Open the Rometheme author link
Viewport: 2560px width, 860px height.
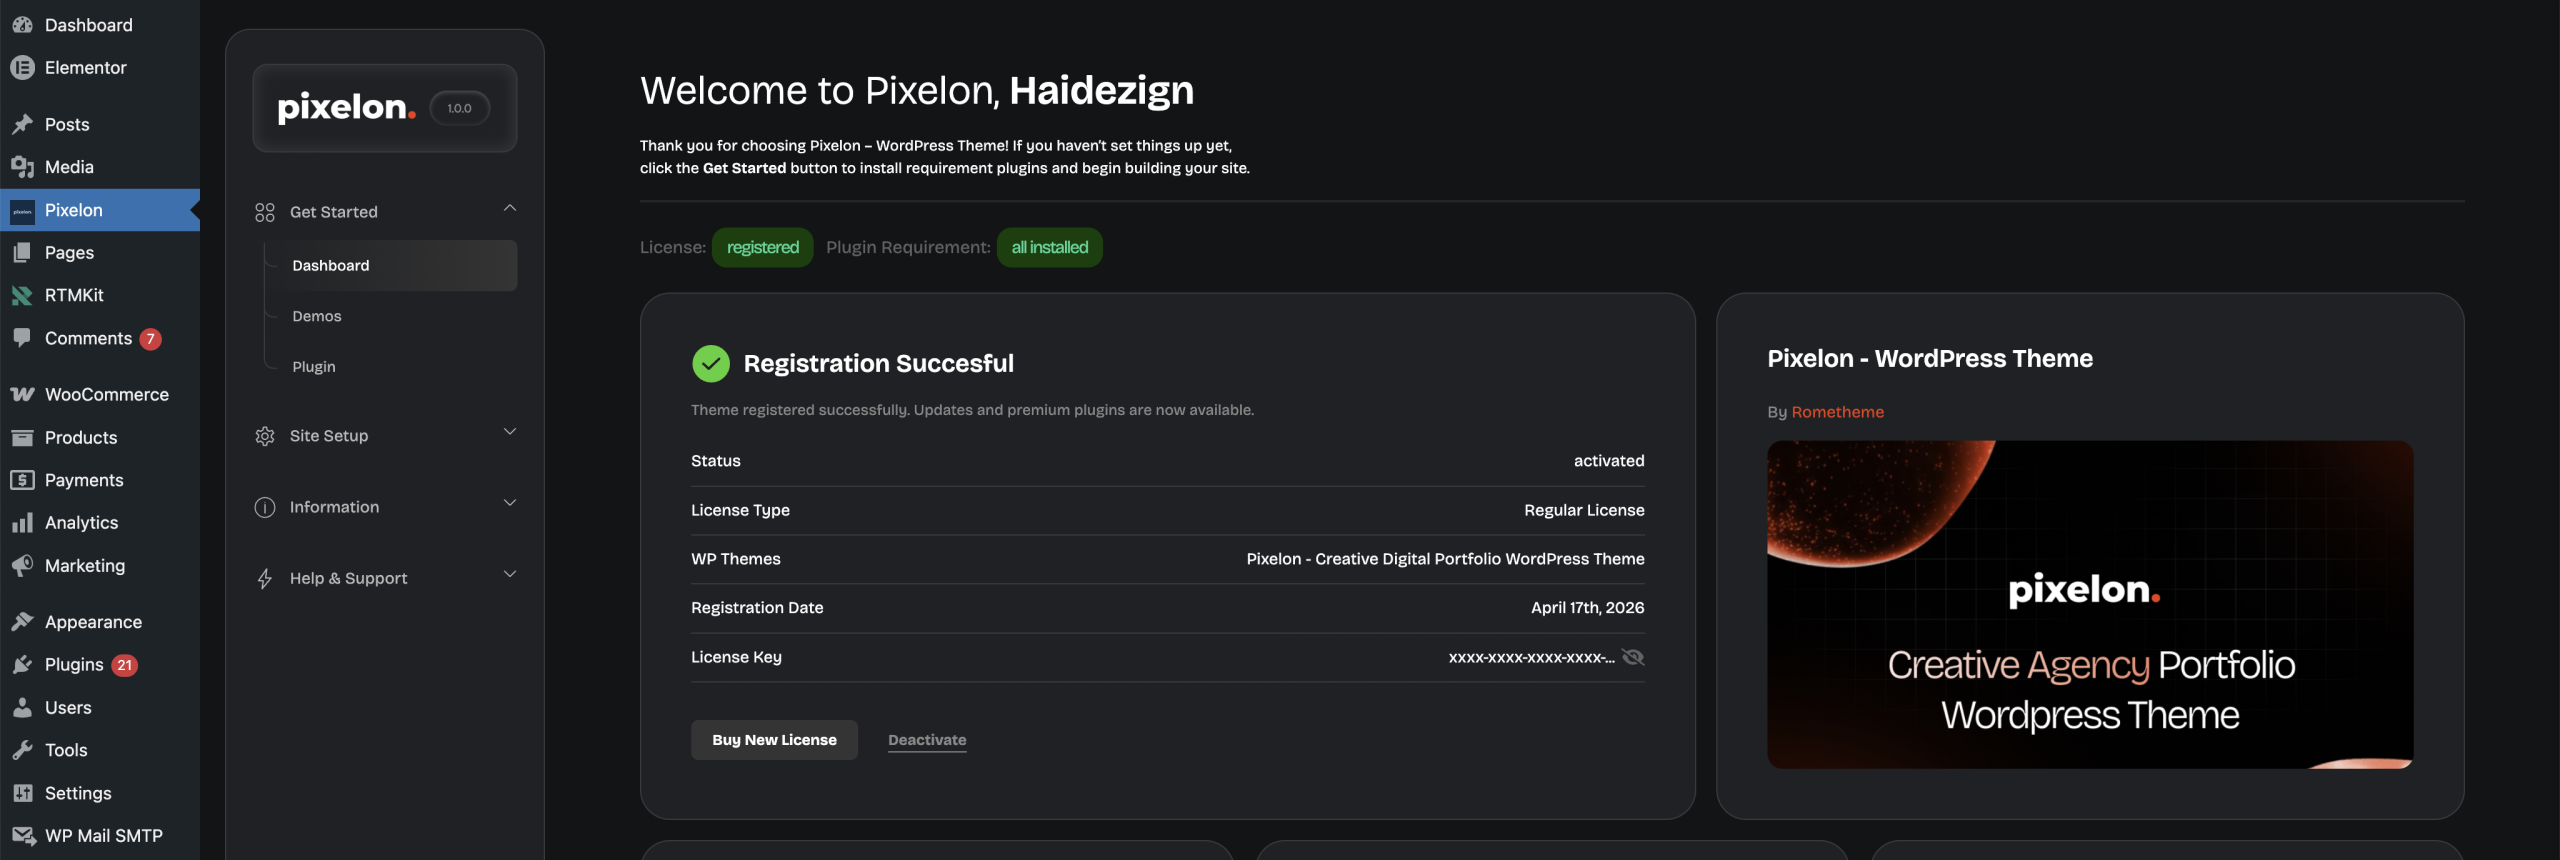pos(1837,412)
